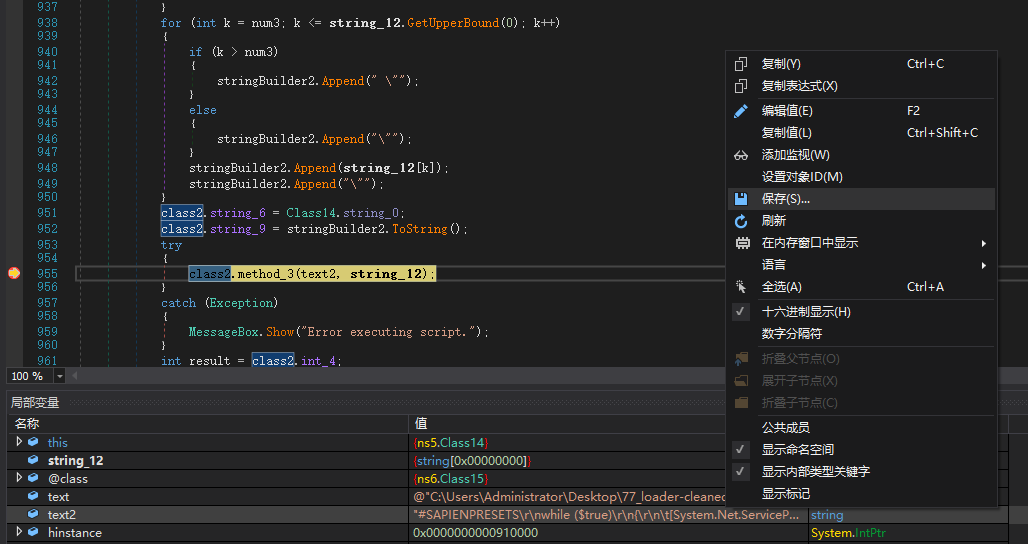The width and height of the screenshot is (1028, 544).
Task: Click the floppy disk icon for 保存
Action: click(741, 199)
